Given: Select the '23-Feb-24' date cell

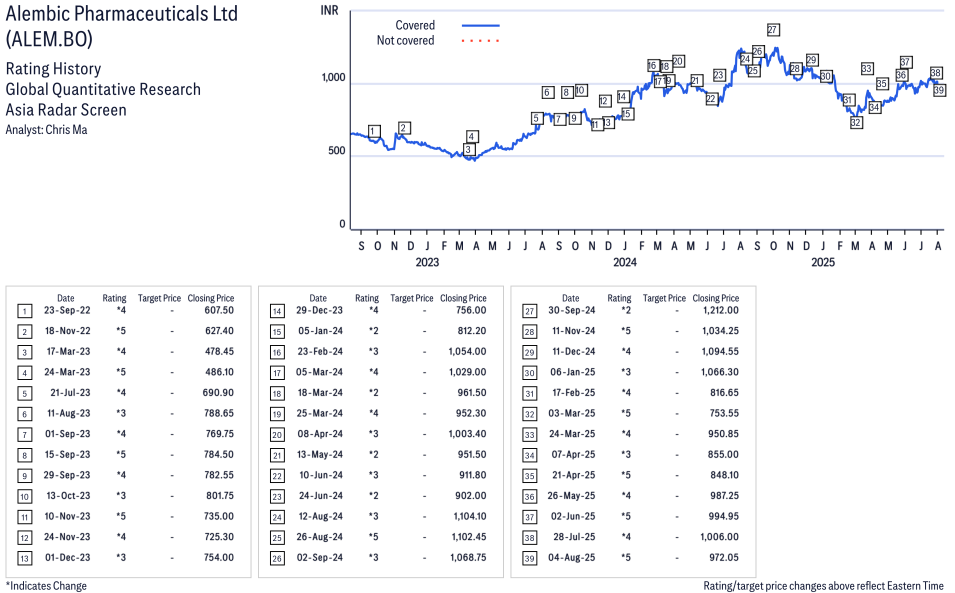Looking at the screenshot, I should tap(320, 352).
